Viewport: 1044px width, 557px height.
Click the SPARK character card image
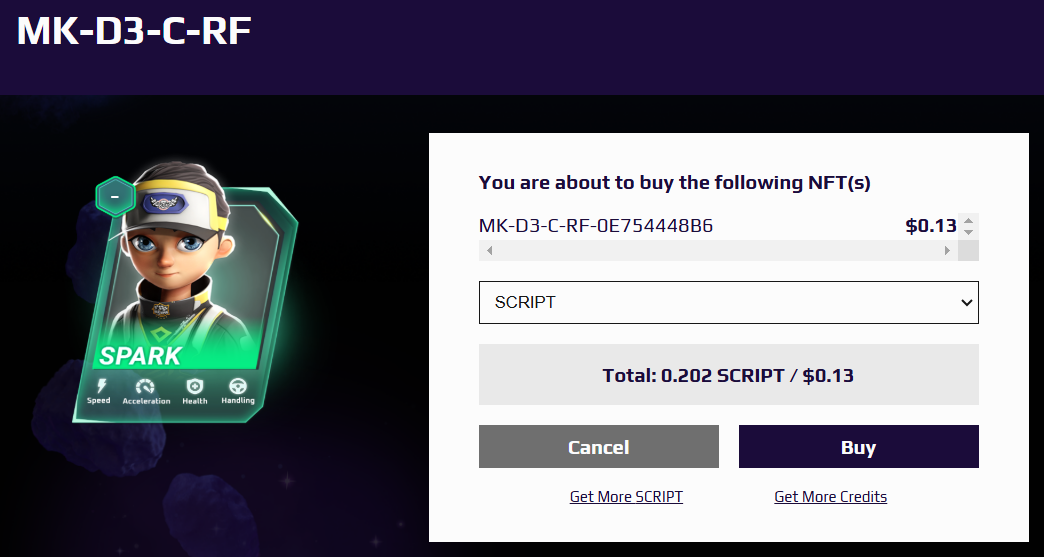(185, 291)
